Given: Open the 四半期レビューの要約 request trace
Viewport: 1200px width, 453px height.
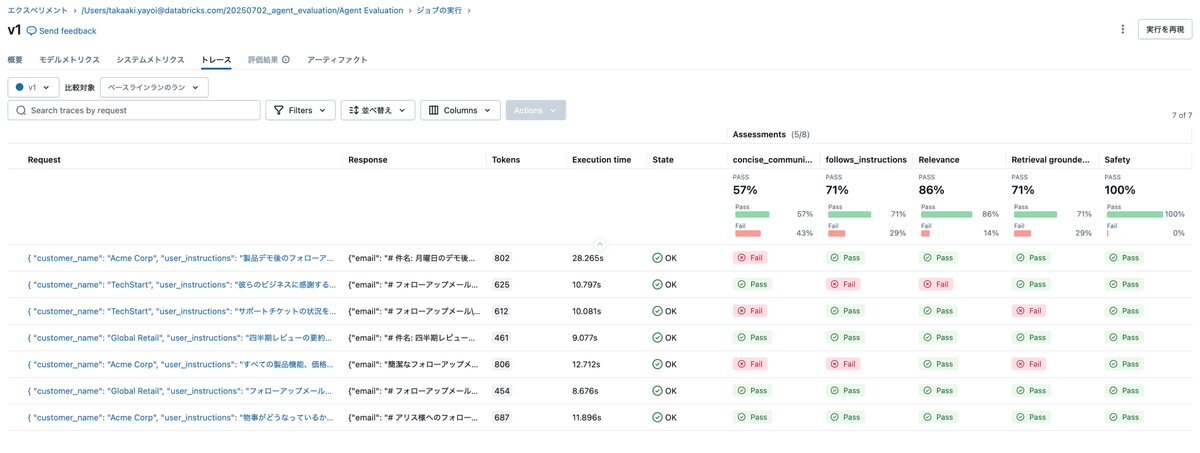Looking at the screenshot, I should 180,337.
